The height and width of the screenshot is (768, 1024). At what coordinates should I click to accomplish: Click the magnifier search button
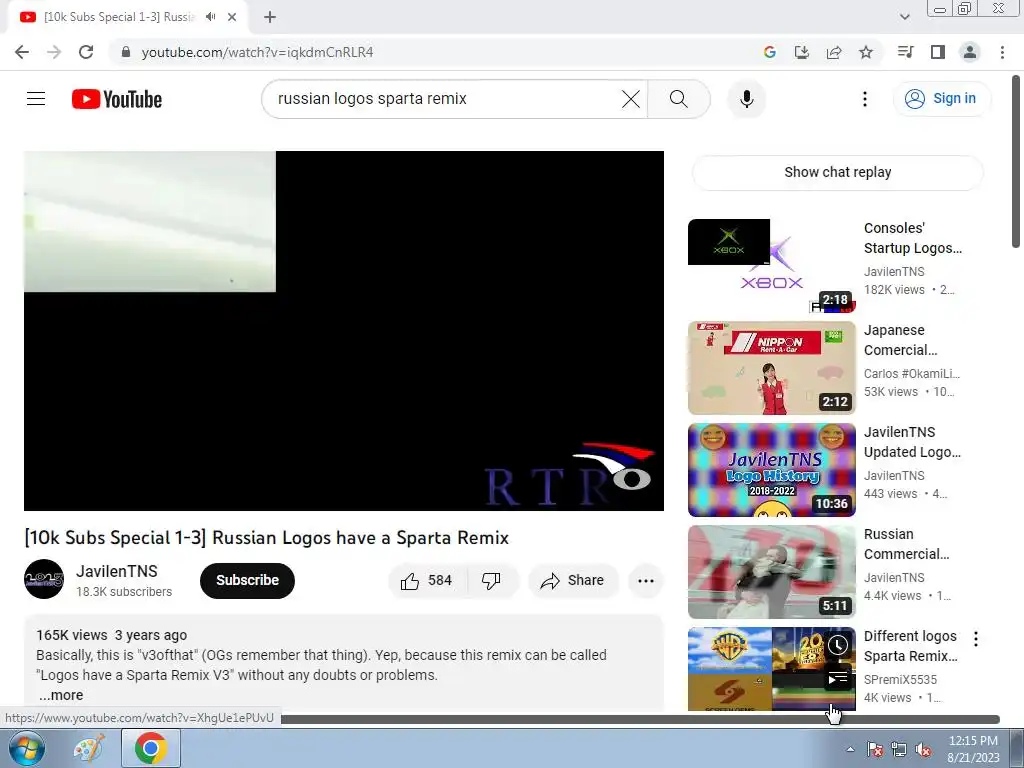coord(679,99)
